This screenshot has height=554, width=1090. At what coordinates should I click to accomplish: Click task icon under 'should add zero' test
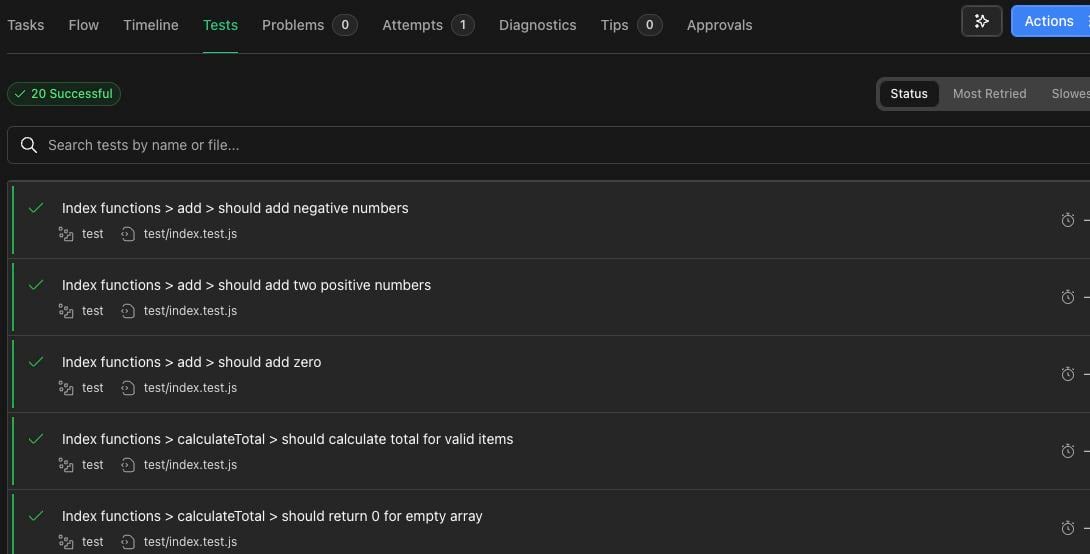tap(66, 389)
